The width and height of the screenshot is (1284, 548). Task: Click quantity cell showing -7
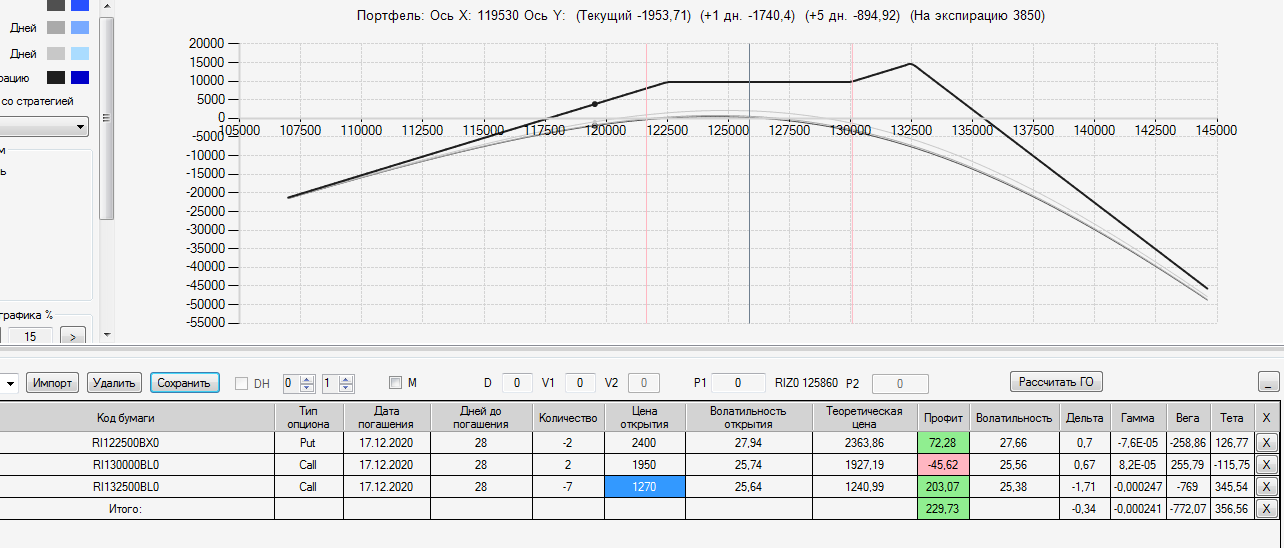[x=568, y=487]
